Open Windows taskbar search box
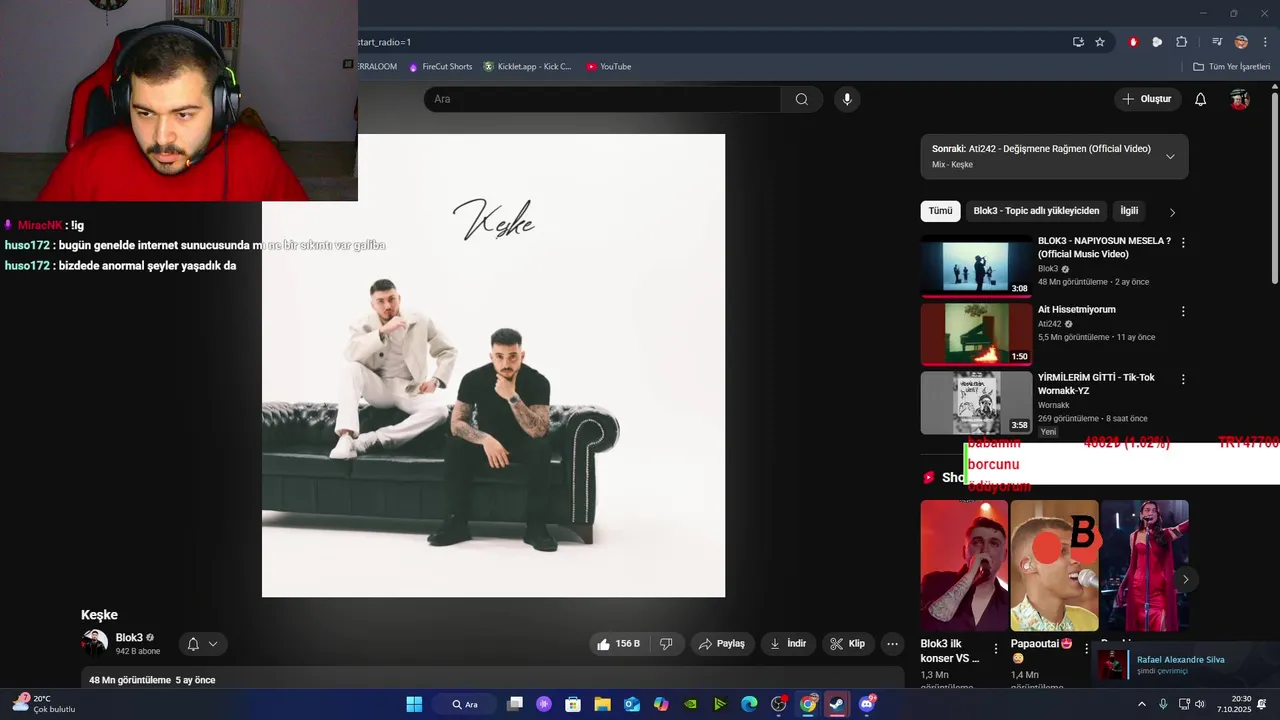The image size is (1280, 720). click(x=465, y=704)
